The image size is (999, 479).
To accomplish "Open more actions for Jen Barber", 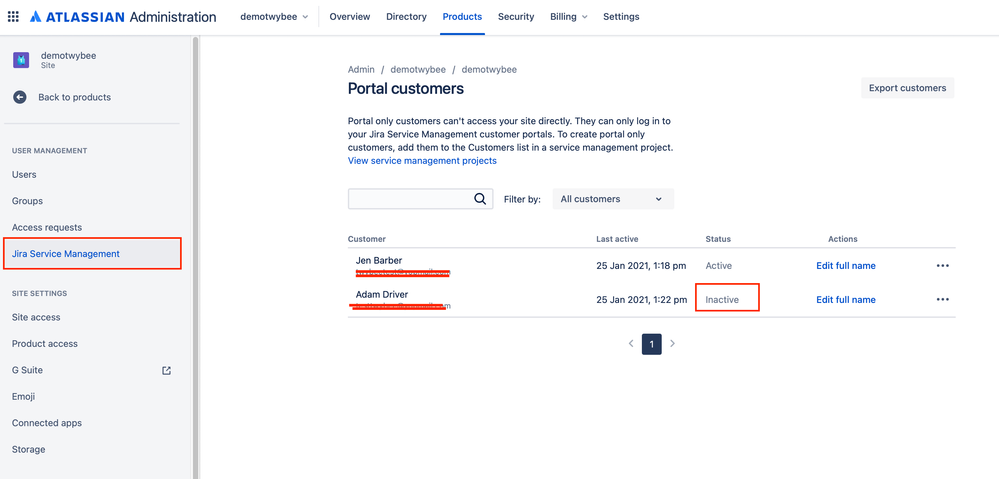I will (x=943, y=266).
